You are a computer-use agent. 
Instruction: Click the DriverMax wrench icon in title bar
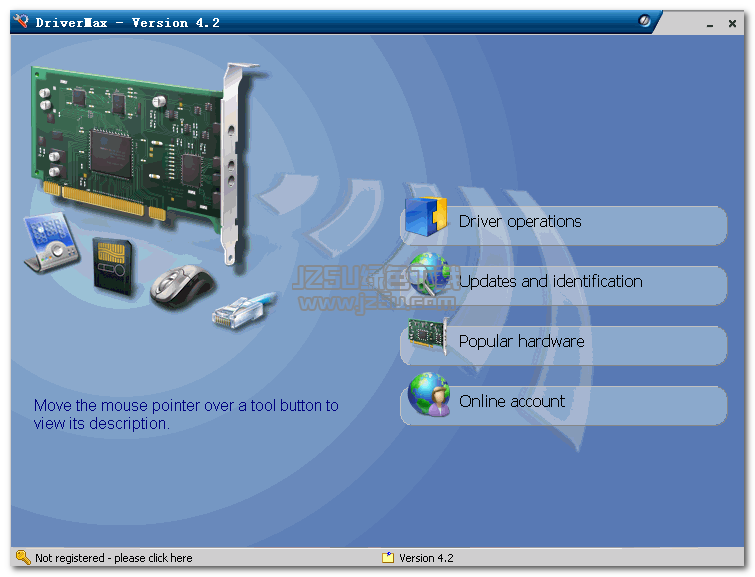tap(21, 21)
